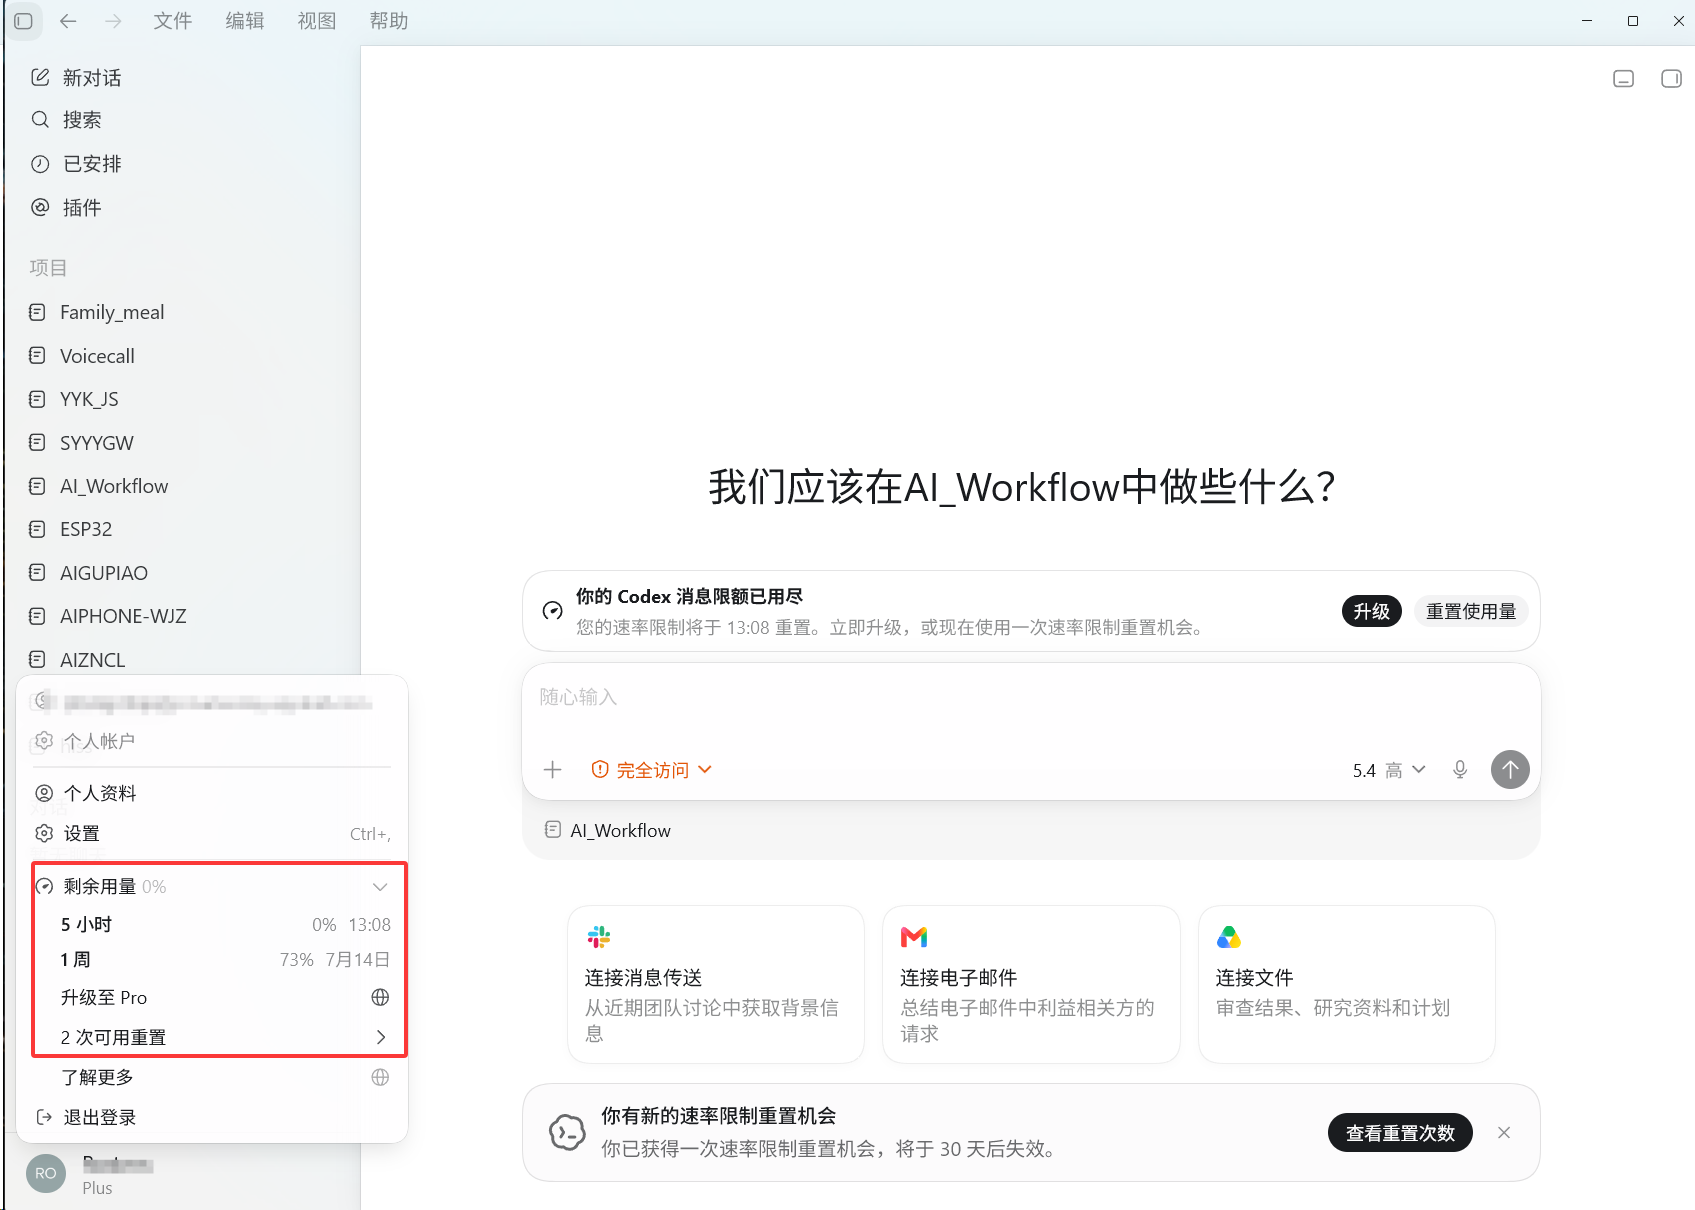Click the send arrow button
Screen dimensions: 1695x1210
[x=1510, y=769]
